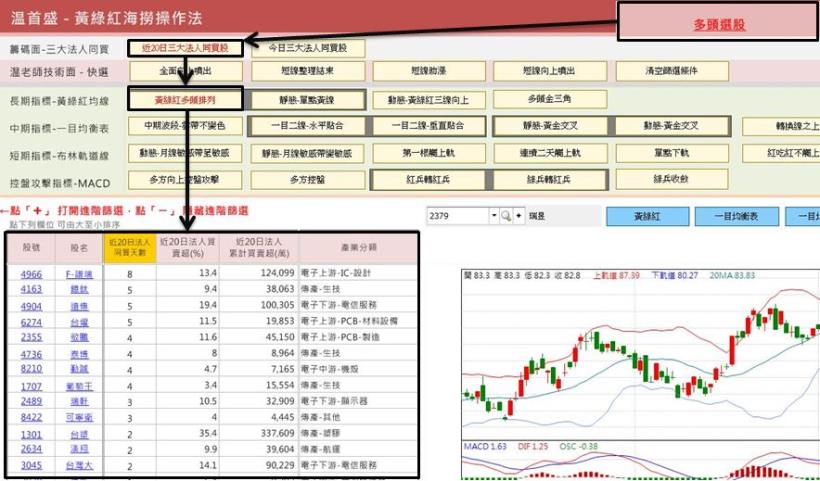This screenshot has height=481, width=820.
Task: Toggle 中期波段-雲帶不變色 filter
Action: 185,126
